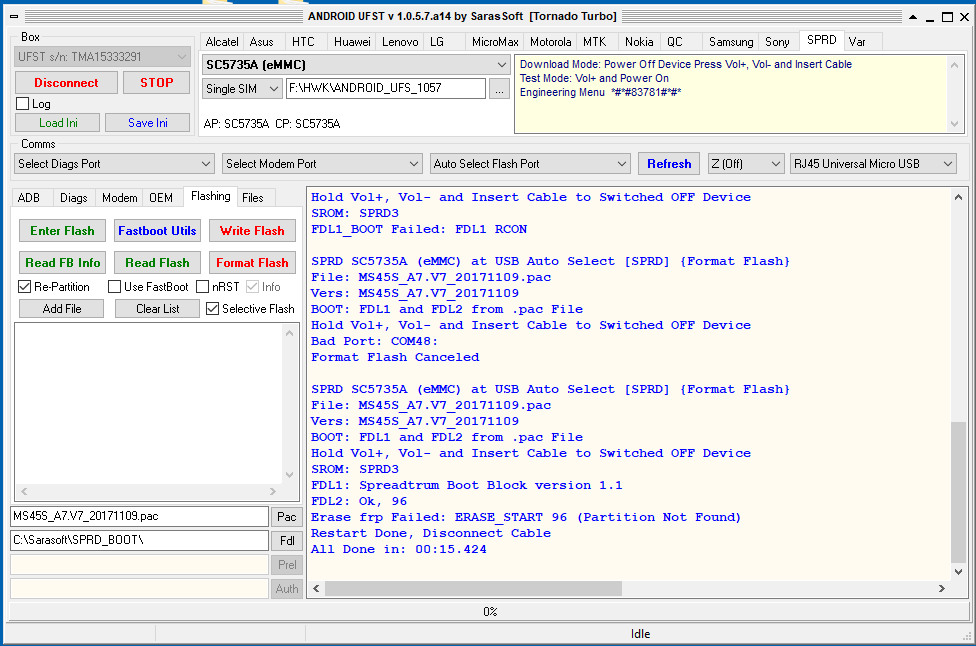Viewport: 976px width, 646px height.
Task: Select the Sony brand tab
Action: [777, 42]
